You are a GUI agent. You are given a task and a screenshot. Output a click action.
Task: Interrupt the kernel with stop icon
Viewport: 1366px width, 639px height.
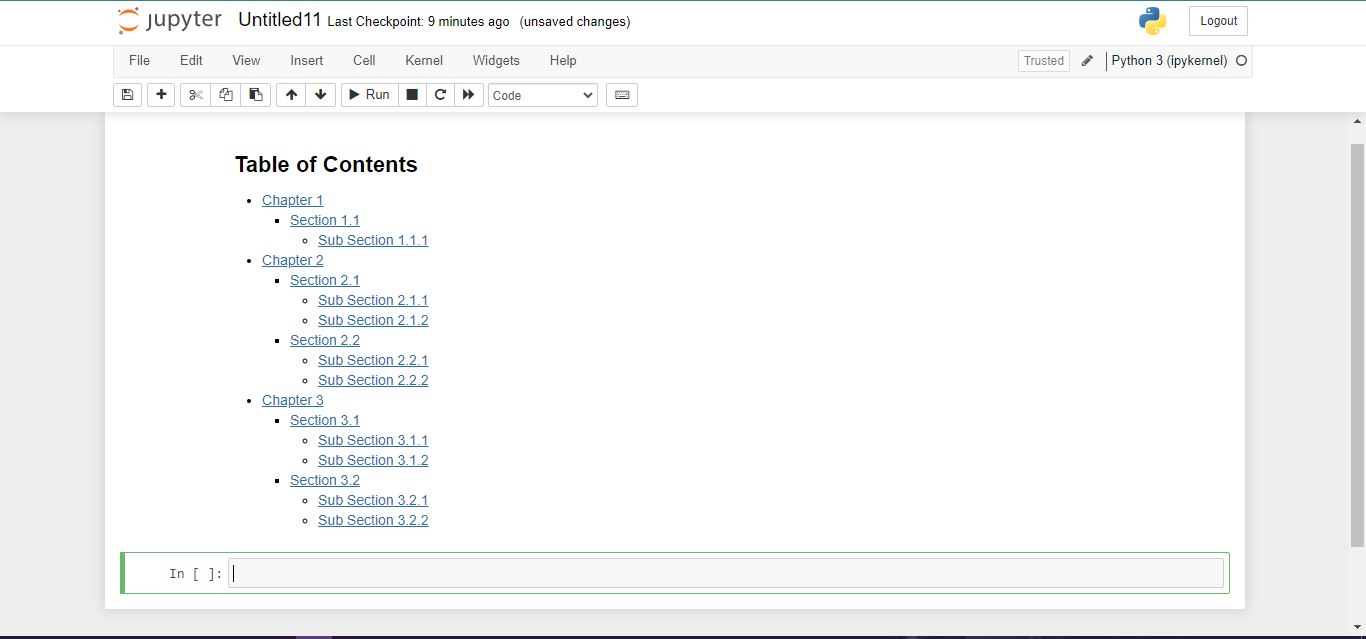pos(411,95)
